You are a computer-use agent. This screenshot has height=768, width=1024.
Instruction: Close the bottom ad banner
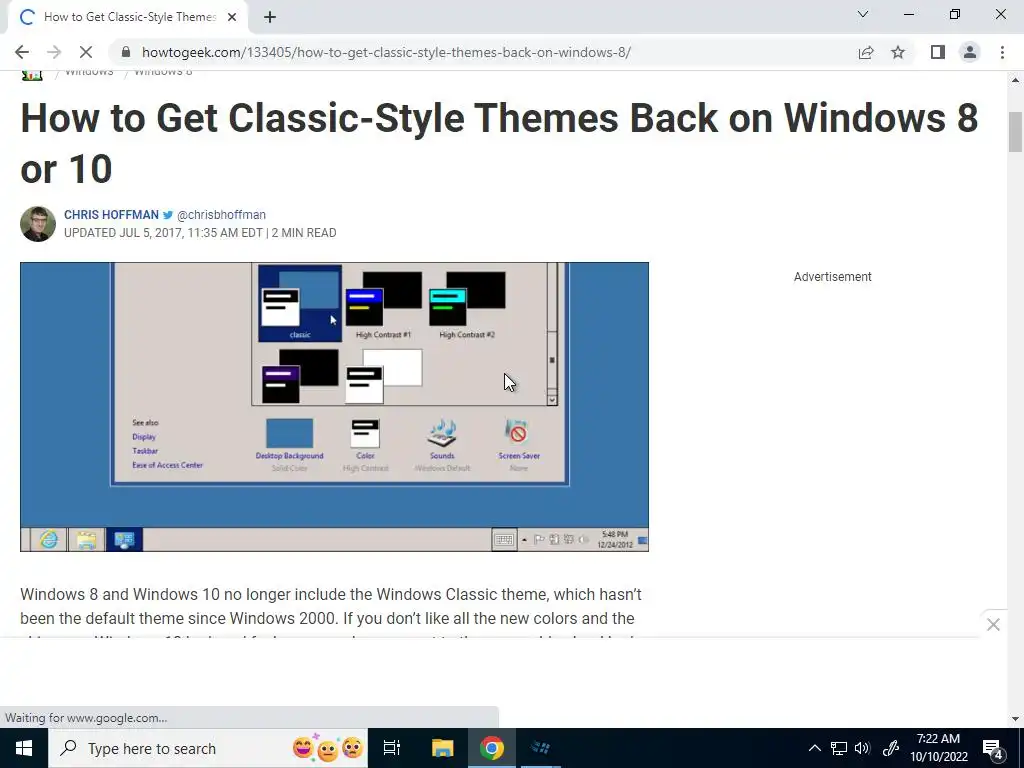click(x=993, y=625)
